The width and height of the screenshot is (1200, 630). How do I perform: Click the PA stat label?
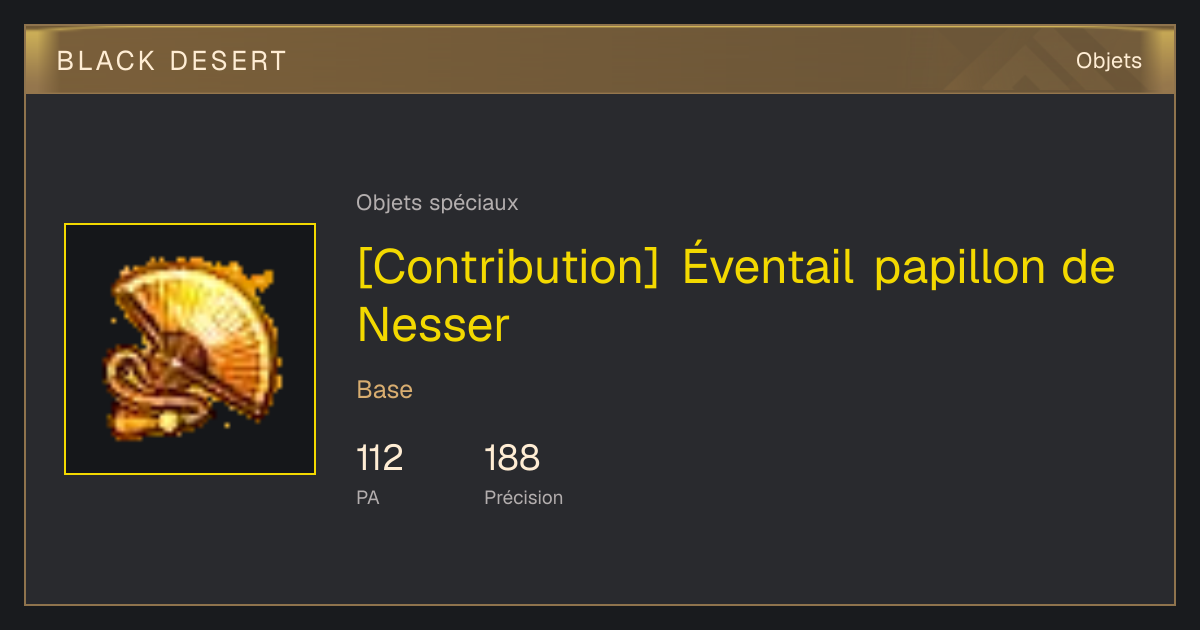pyautogui.click(x=367, y=497)
